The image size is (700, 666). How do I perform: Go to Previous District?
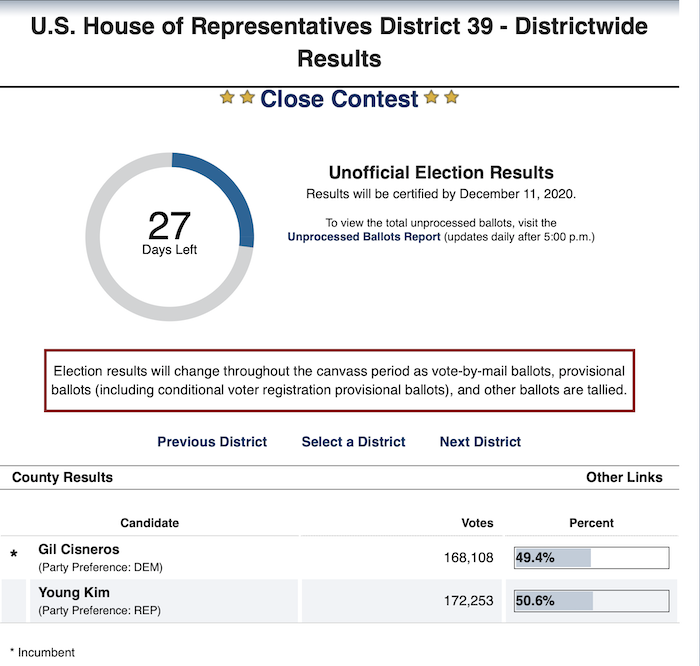(x=212, y=441)
